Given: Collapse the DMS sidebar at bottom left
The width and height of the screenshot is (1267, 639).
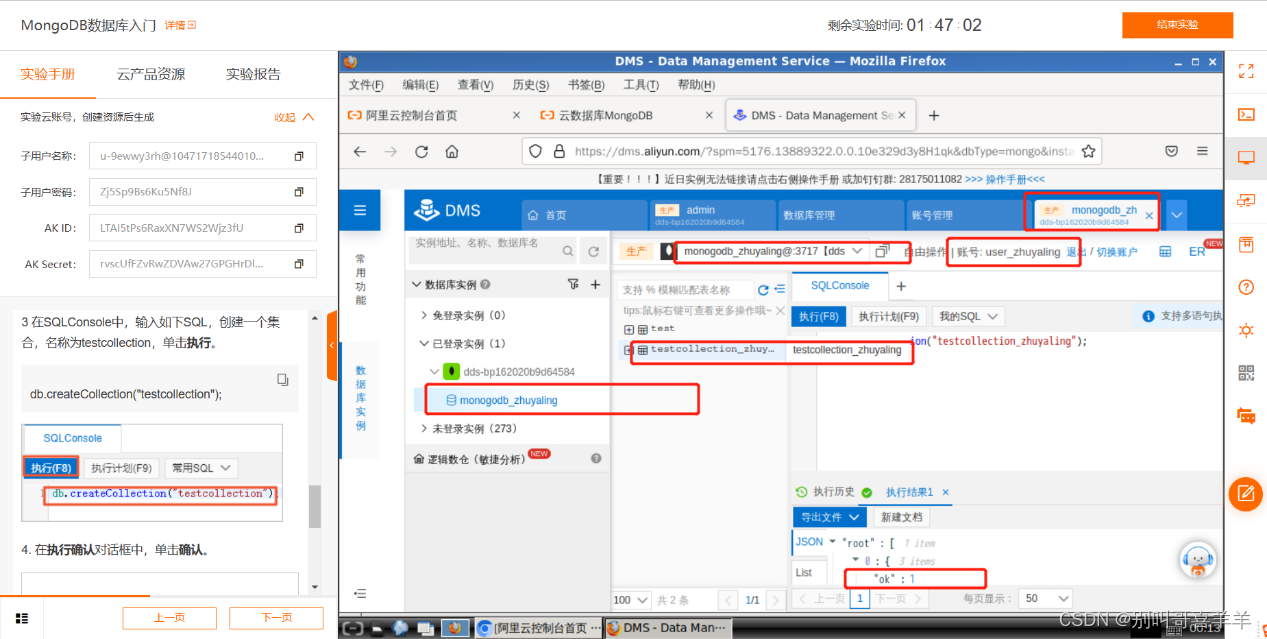Looking at the screenshot, I should [x=360, y=594].
